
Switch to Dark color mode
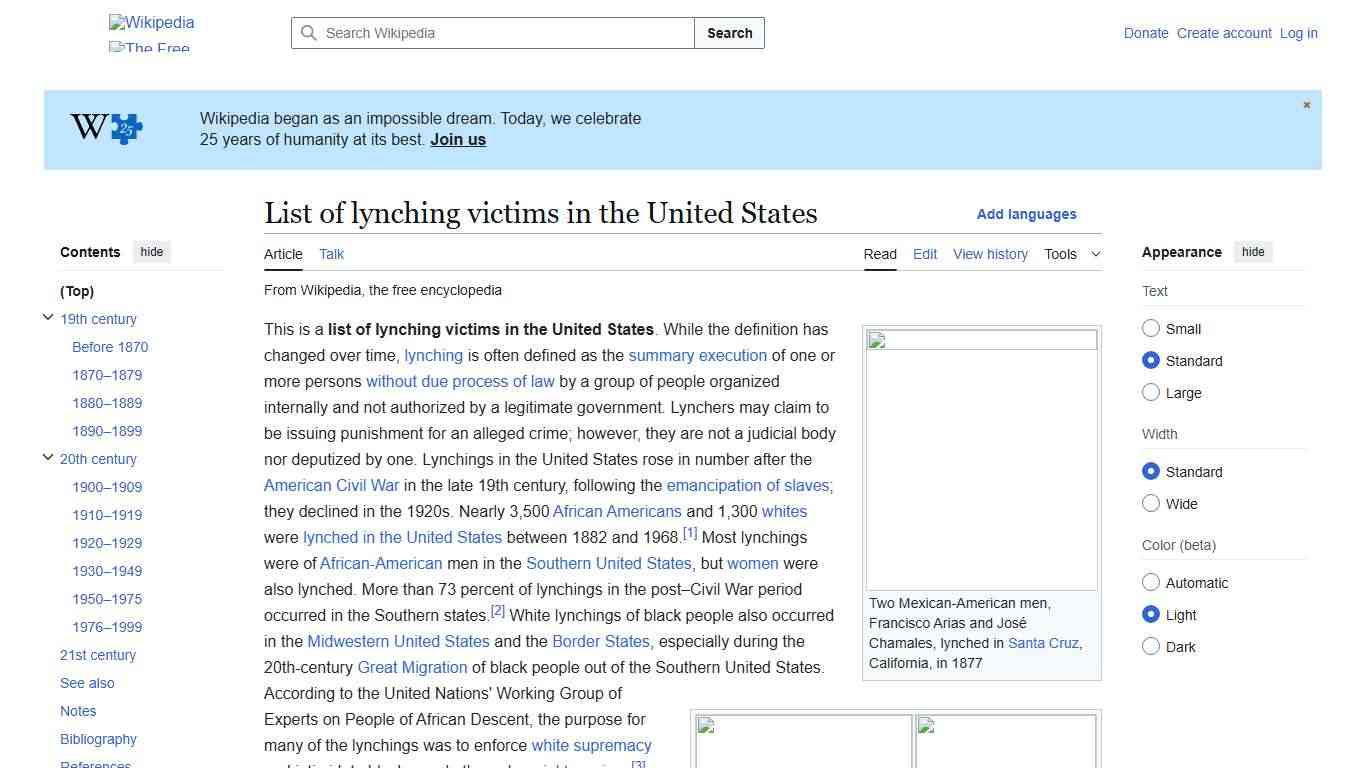point(1151,646)
